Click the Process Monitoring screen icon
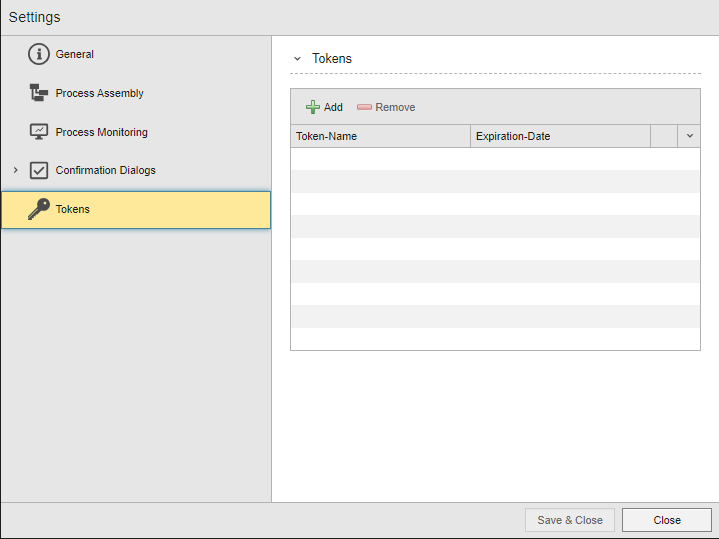Screen dimensions: 719x539 pos(39,132)
